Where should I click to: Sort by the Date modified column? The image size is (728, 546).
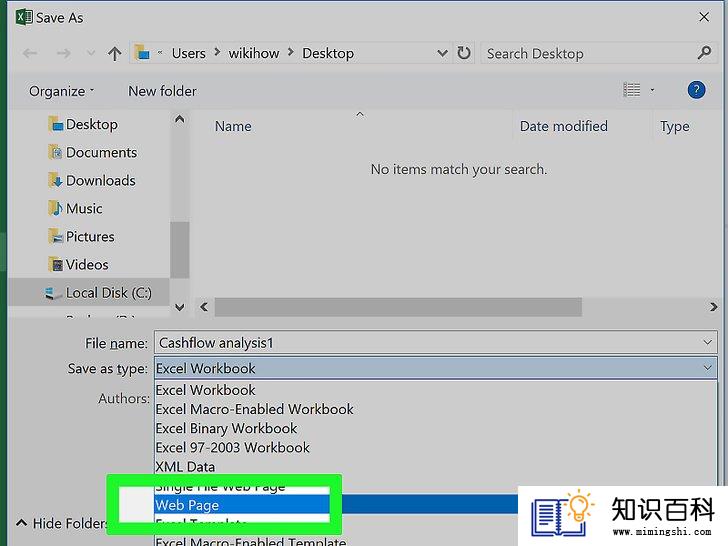point(564,126)
